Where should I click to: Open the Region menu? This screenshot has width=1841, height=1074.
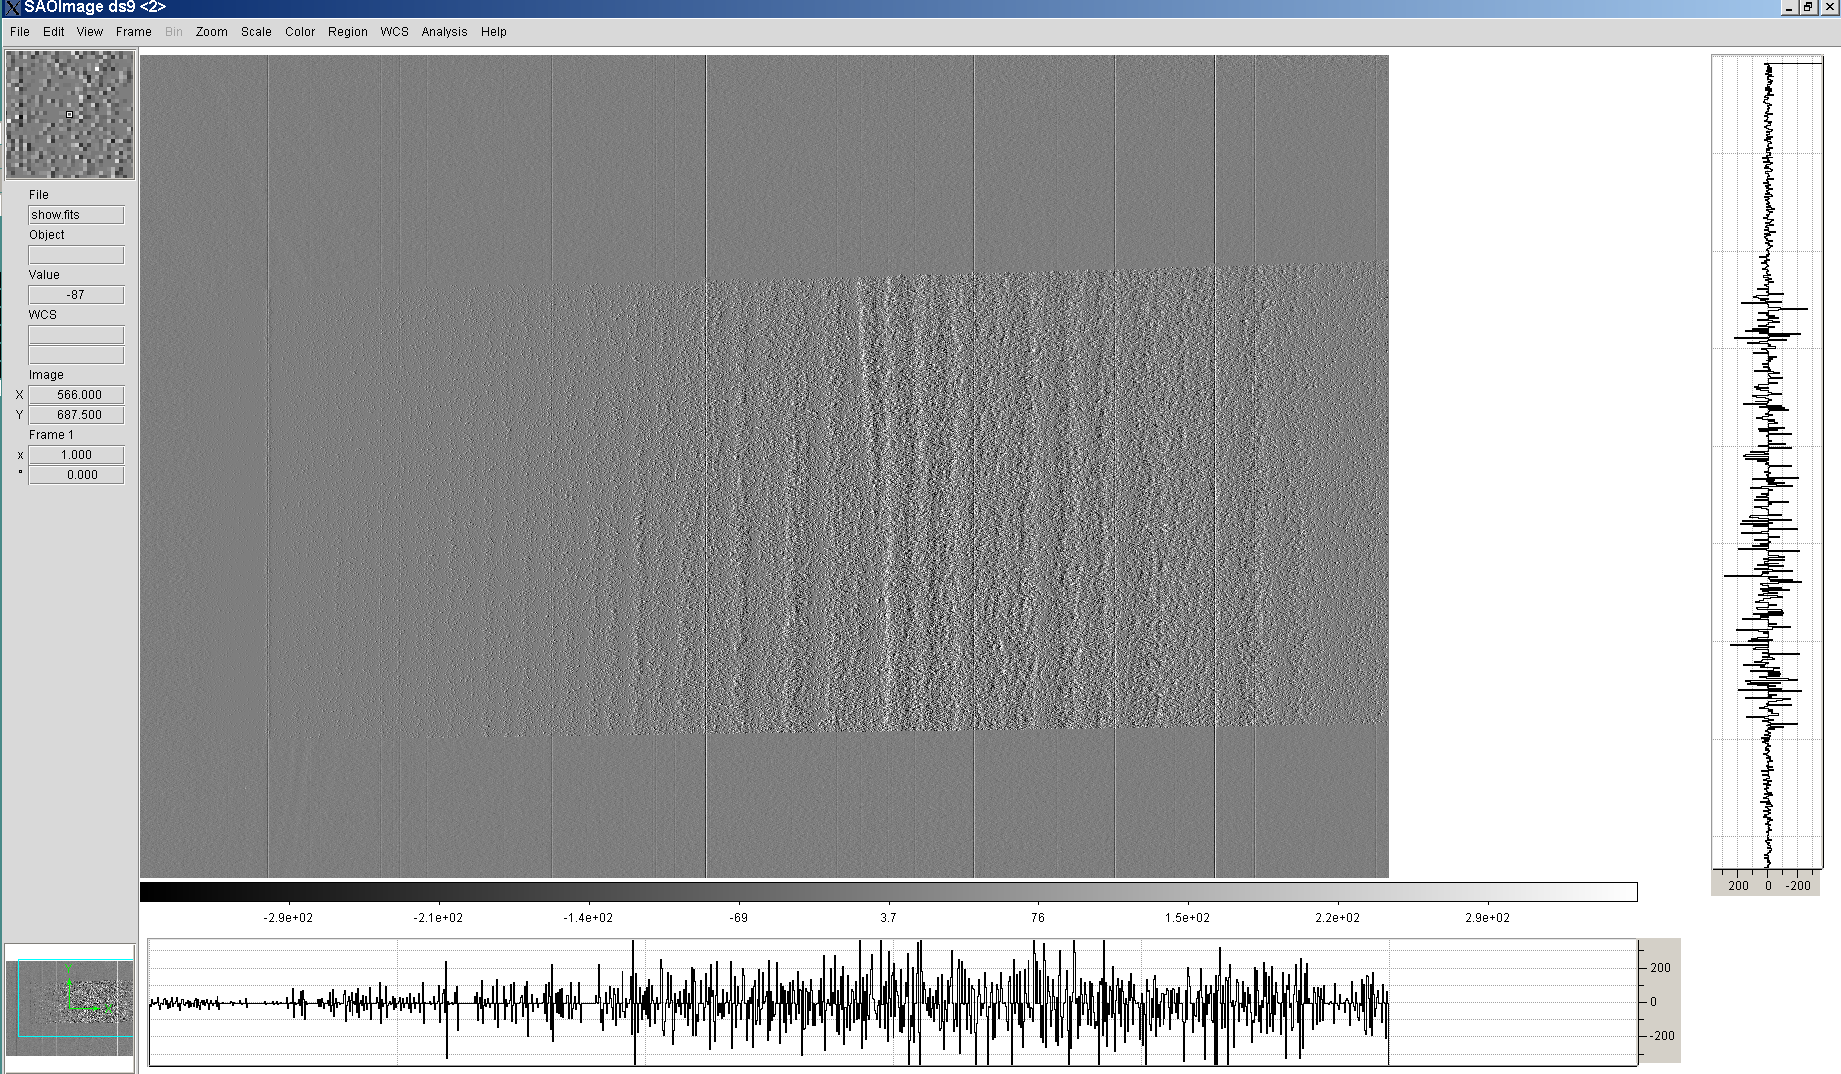pos(347,32)
